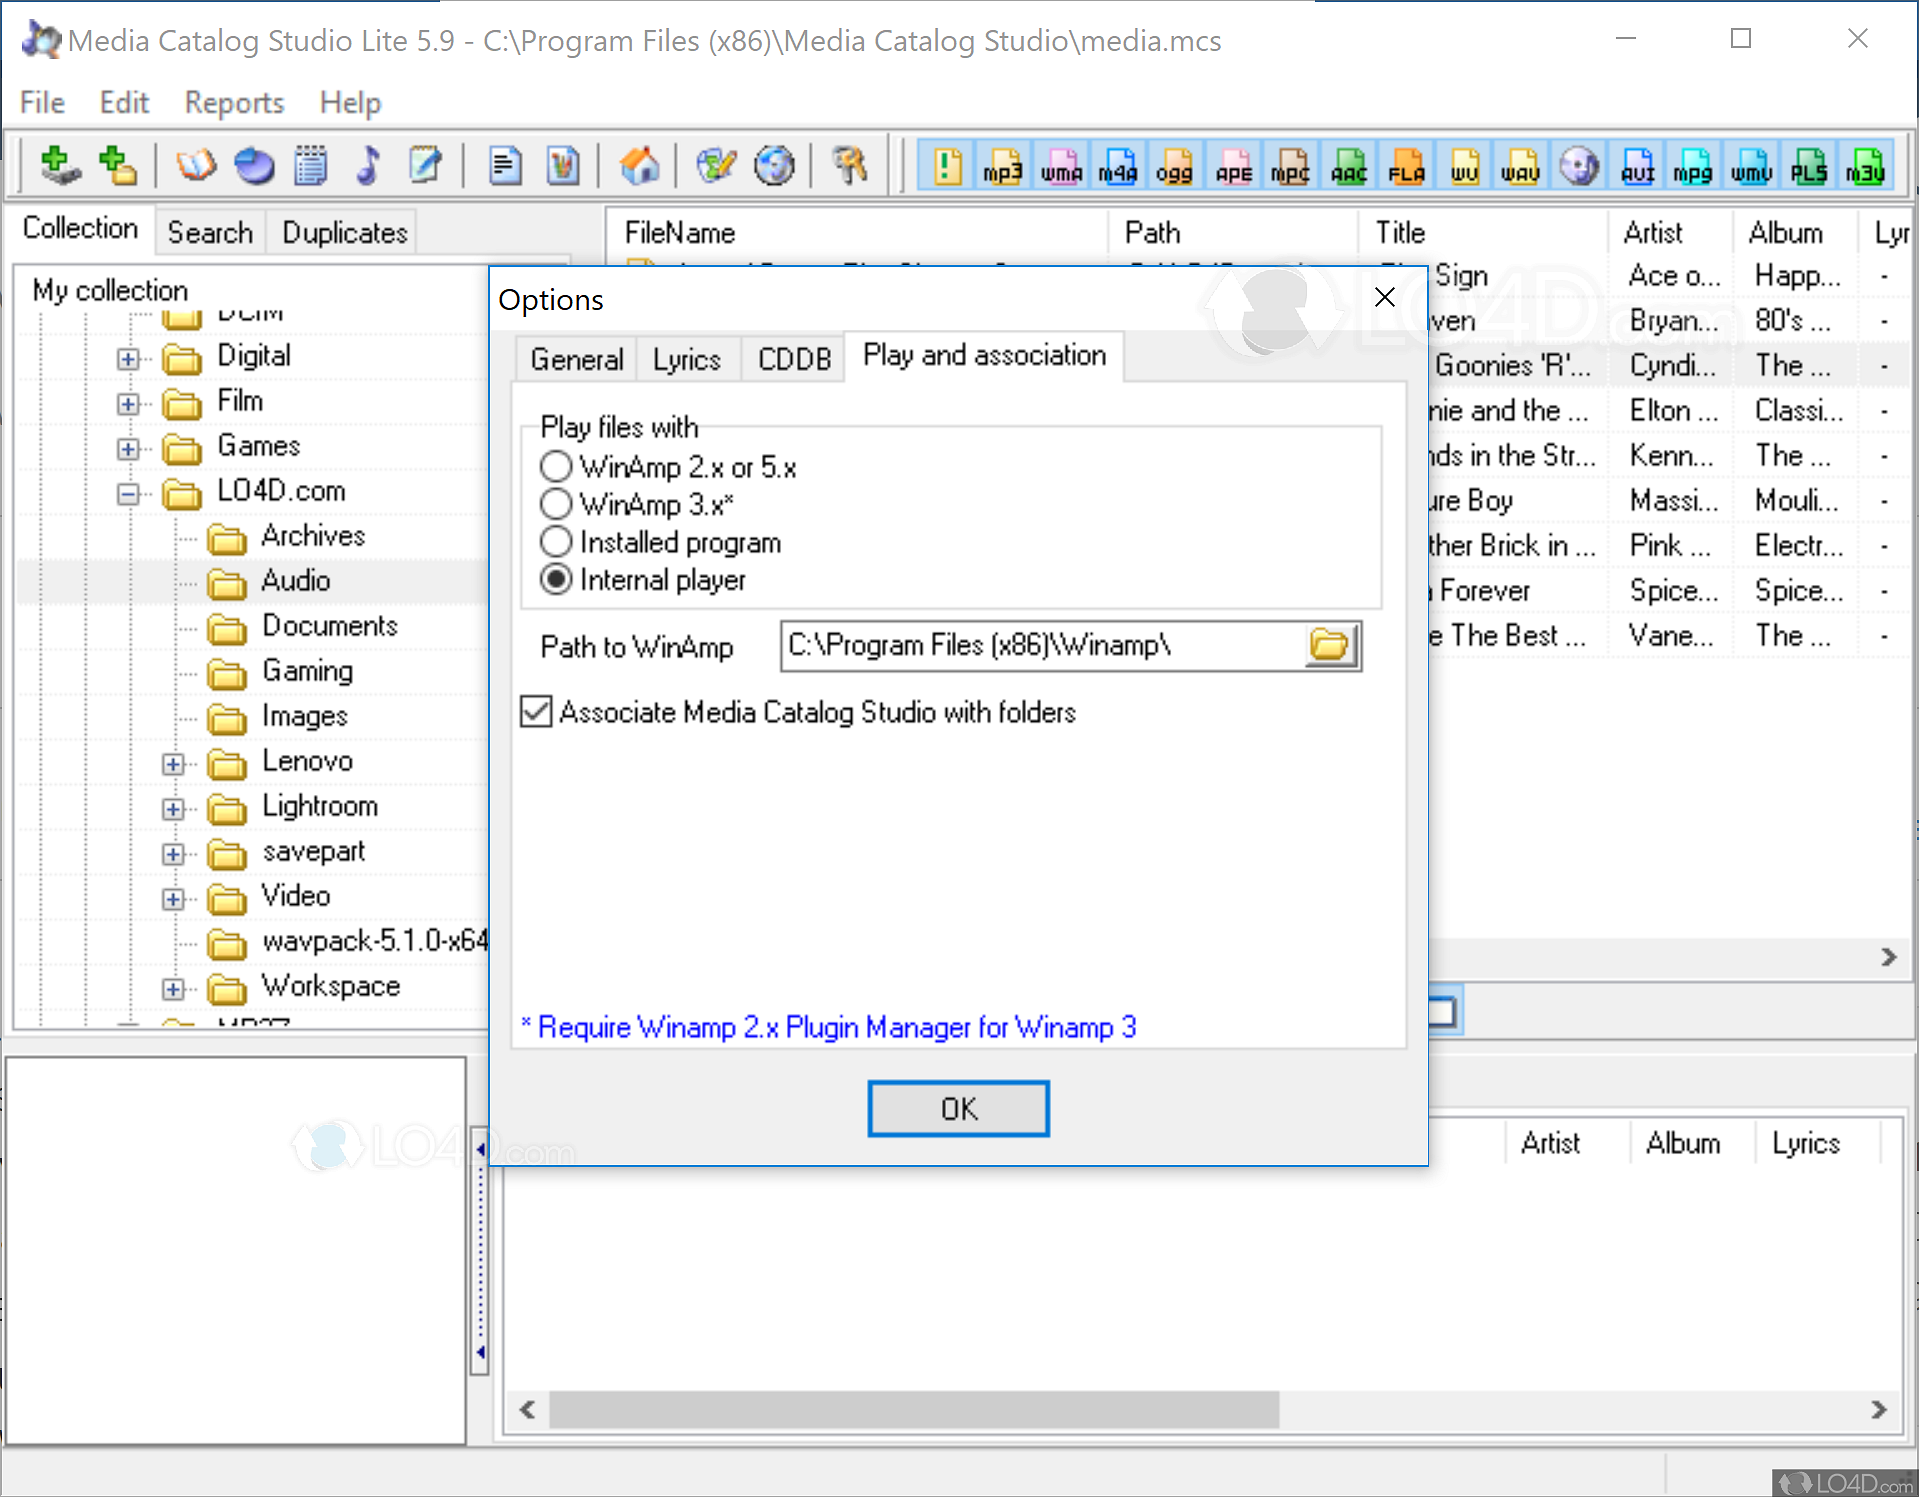This screenshot has width=1919, height=1497.
Task: Select WinAmp 2.x or 5.x radio button
Action: (556, 467)
